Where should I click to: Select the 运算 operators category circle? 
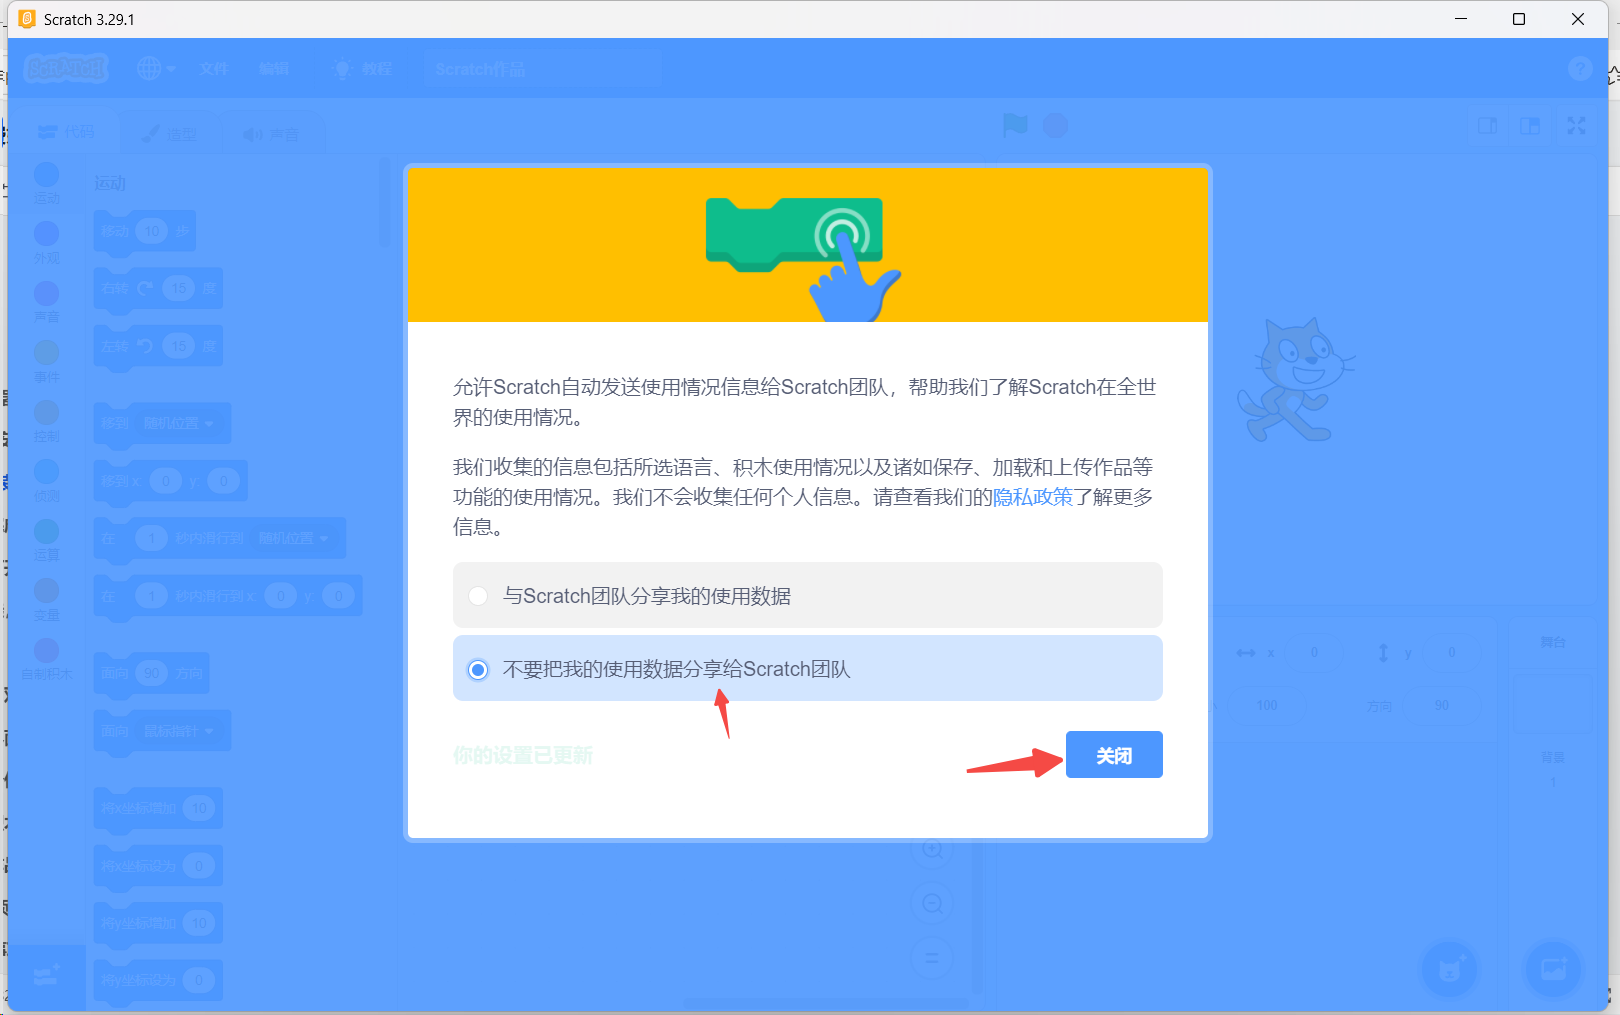46,531
